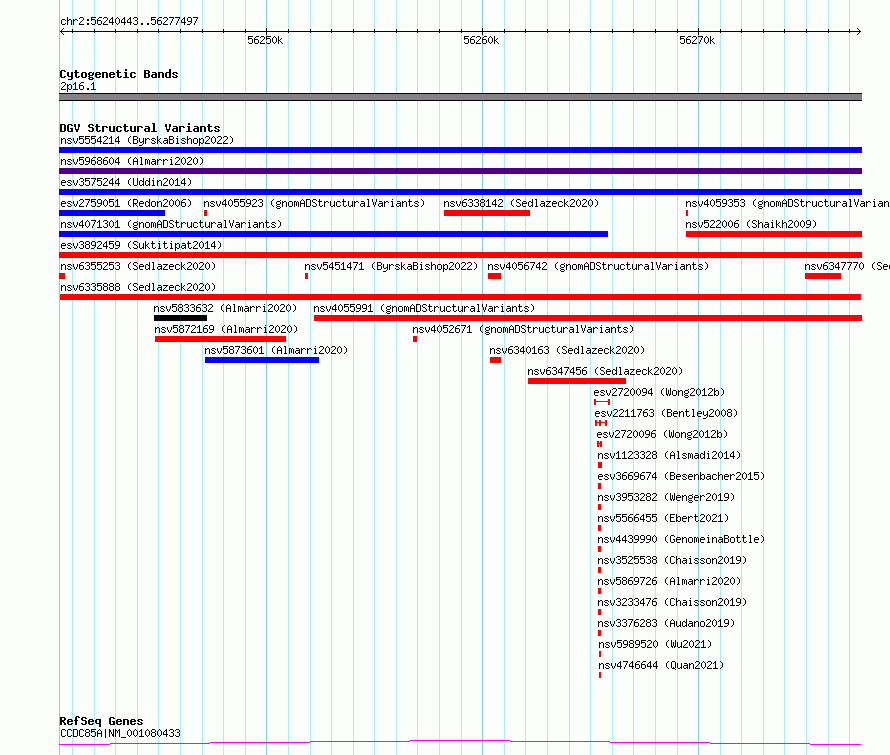890x755 pixels.
Task: Select nsv3233476 (Chaisson2019) label
Action: point(672,602)
